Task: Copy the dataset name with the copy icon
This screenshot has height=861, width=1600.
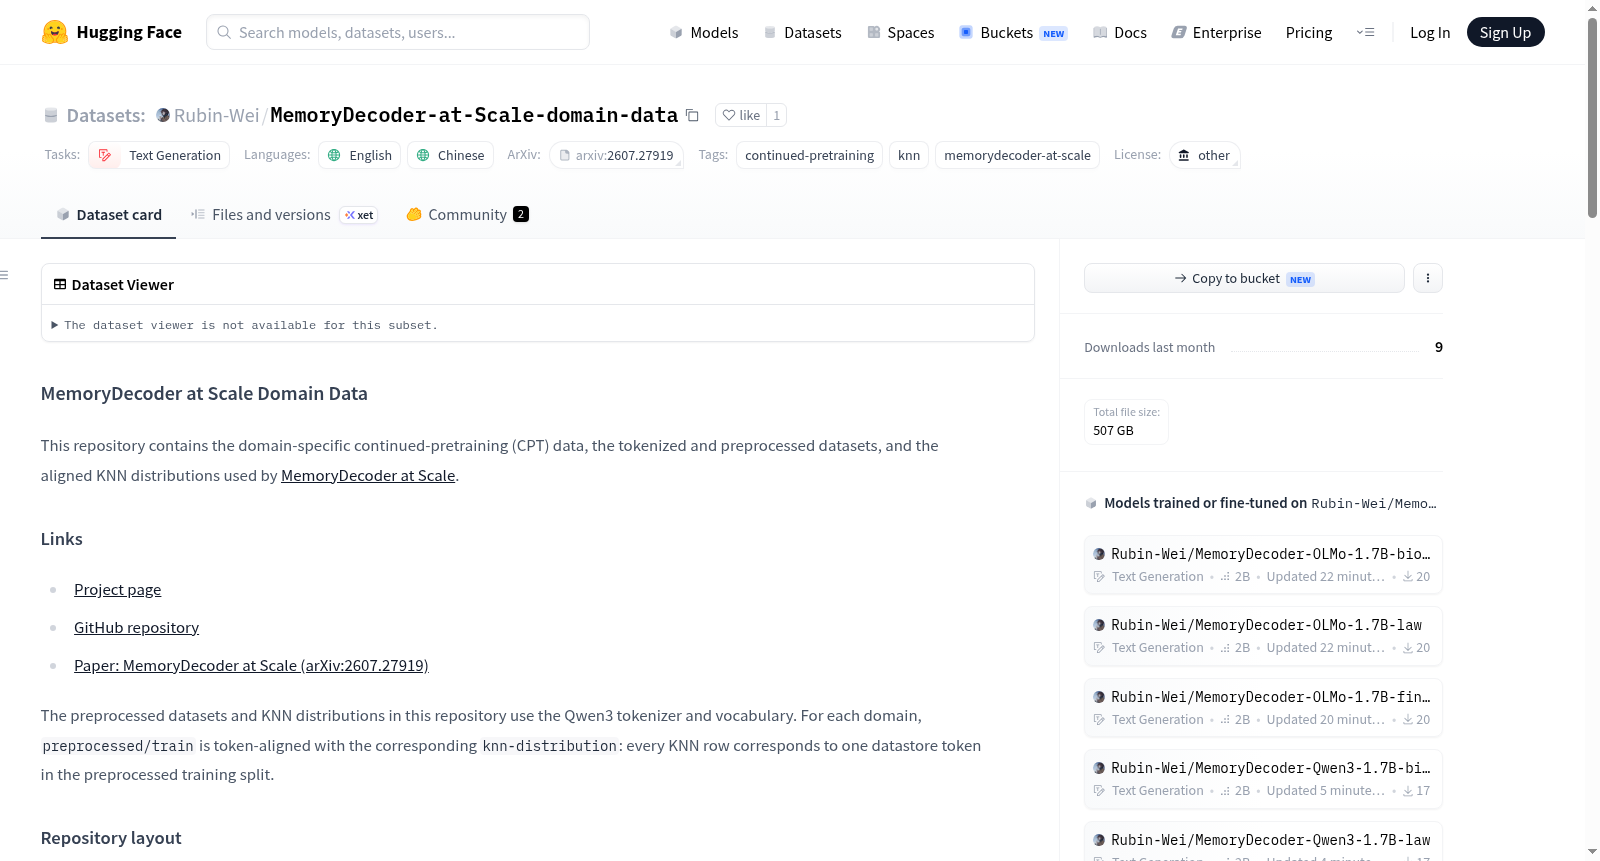Action: 692,115
